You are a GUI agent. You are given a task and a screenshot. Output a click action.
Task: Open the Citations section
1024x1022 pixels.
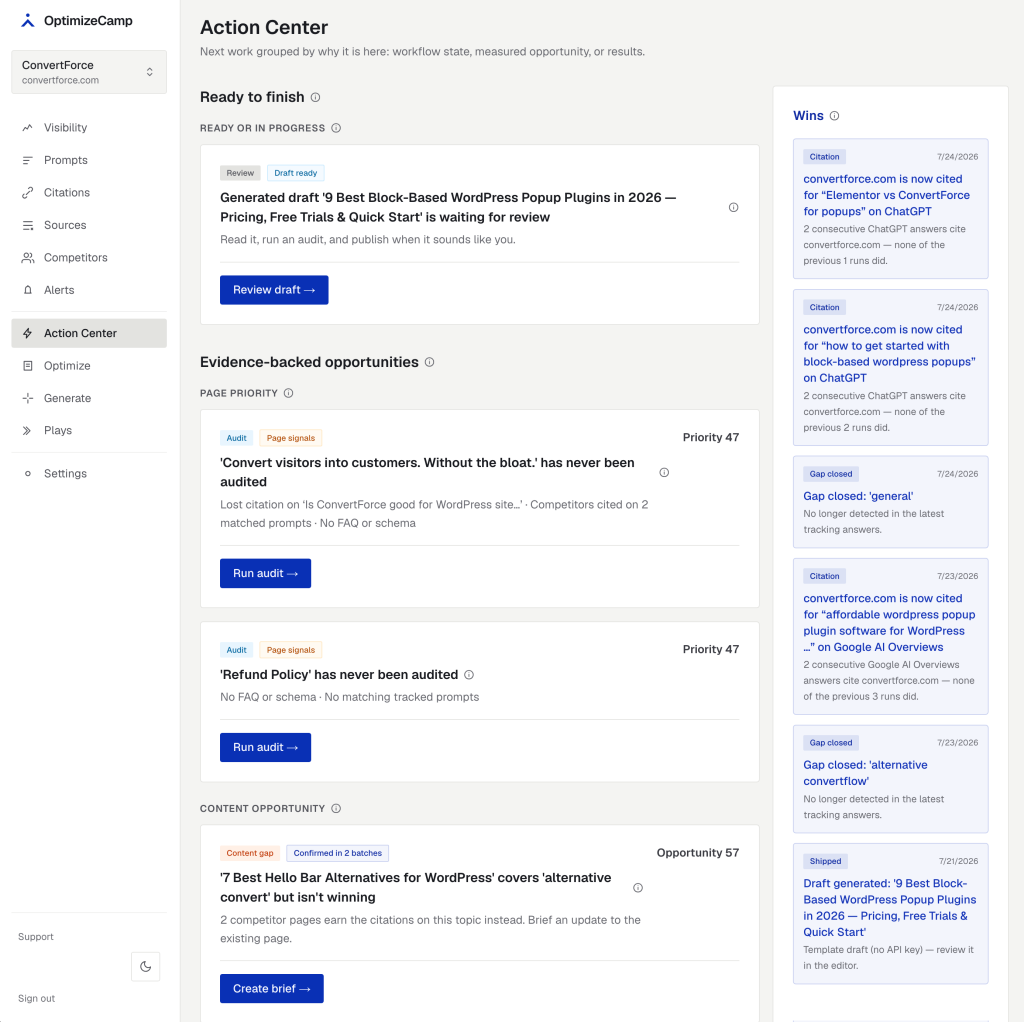pyautogui.click(x=89, y=193)
